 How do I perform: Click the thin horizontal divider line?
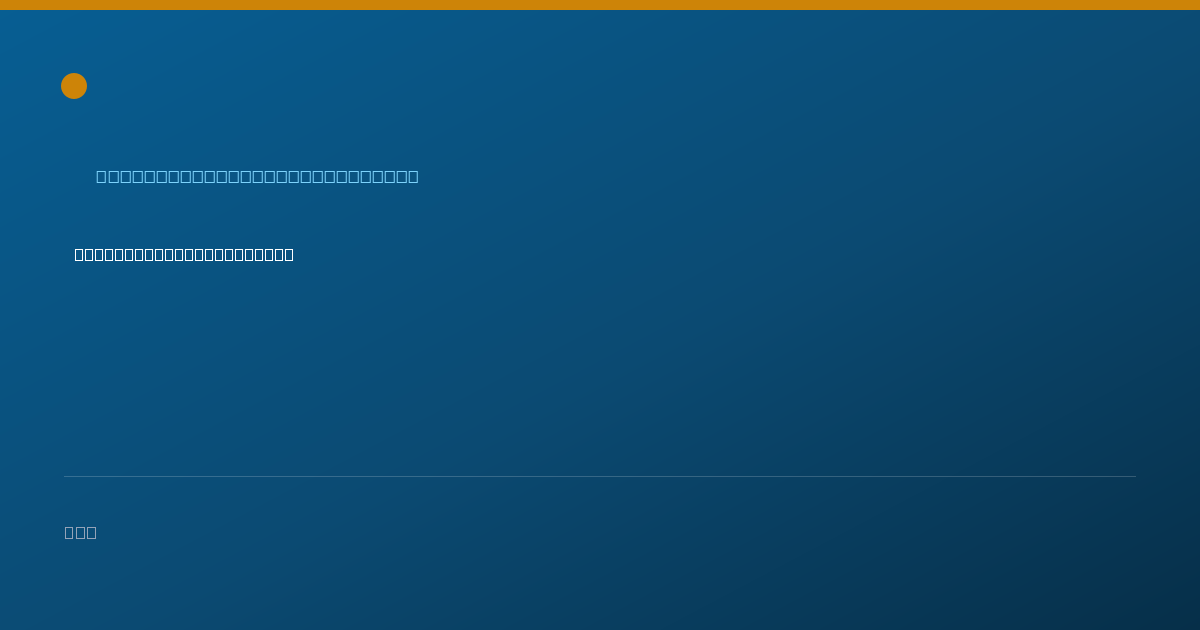click(600, 476)
